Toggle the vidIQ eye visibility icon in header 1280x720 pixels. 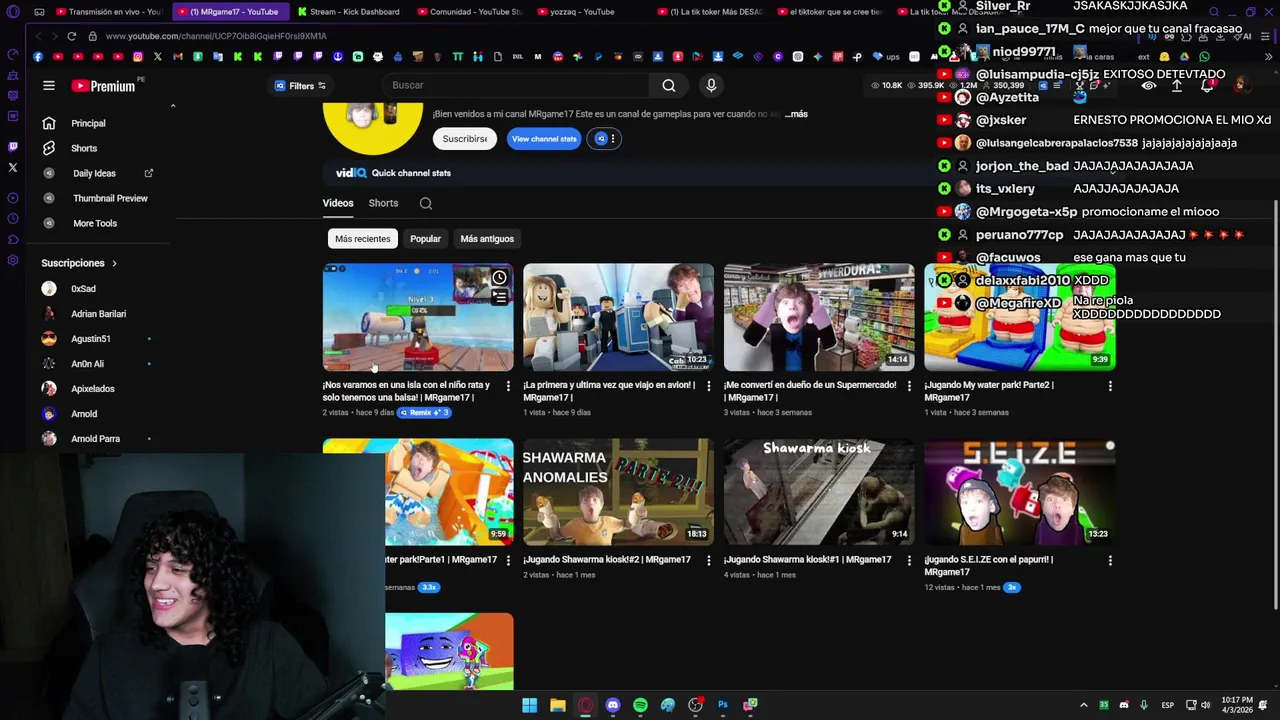point(1149,86)
